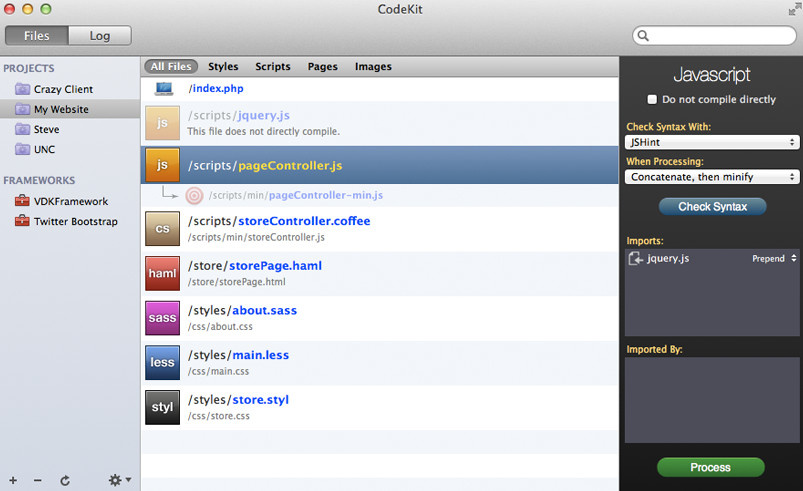Select the My Website project
803x491 pixels.
[61, 110]
